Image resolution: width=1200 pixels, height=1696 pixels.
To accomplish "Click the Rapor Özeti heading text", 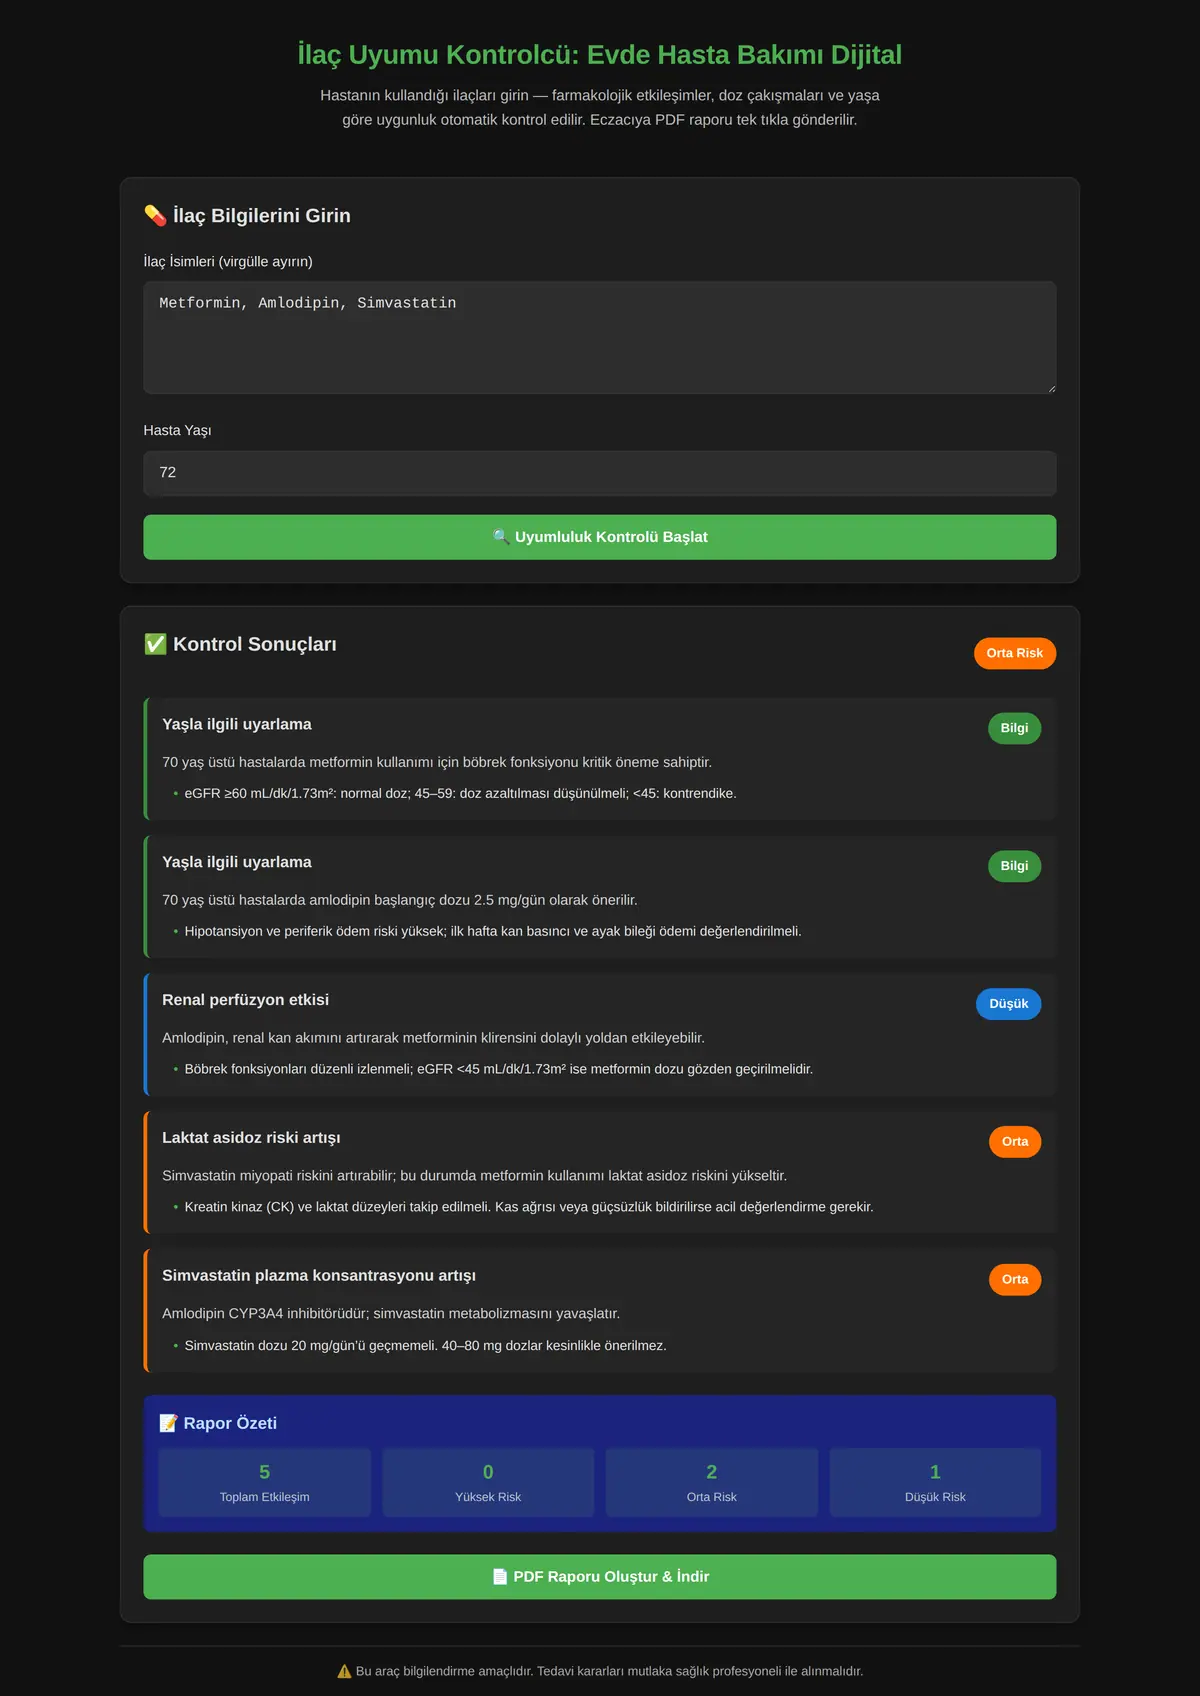I will pos(230,1423).
